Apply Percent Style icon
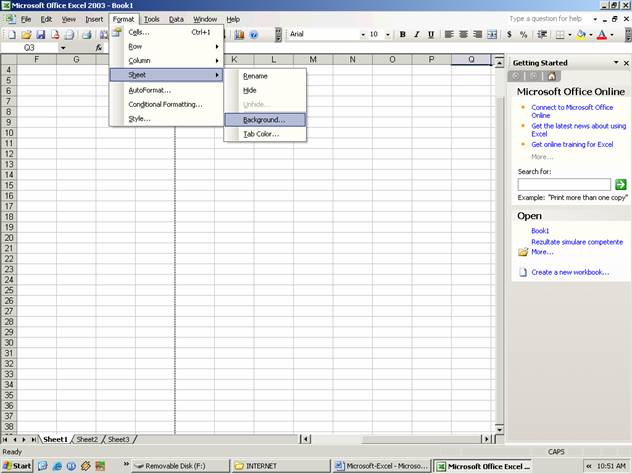Viewport: 632px width, 474px height. click(524, 35)
